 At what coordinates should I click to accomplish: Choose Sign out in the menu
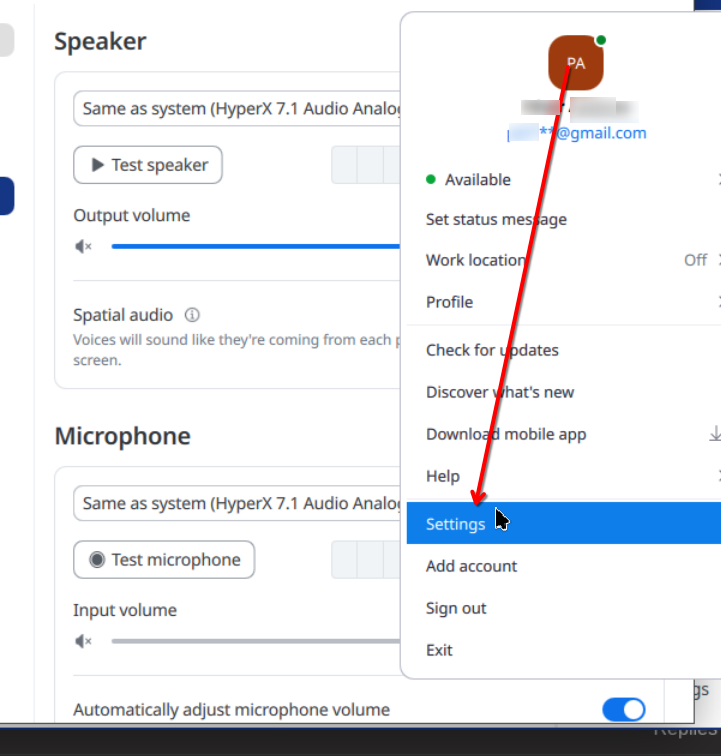pos(456,608)
